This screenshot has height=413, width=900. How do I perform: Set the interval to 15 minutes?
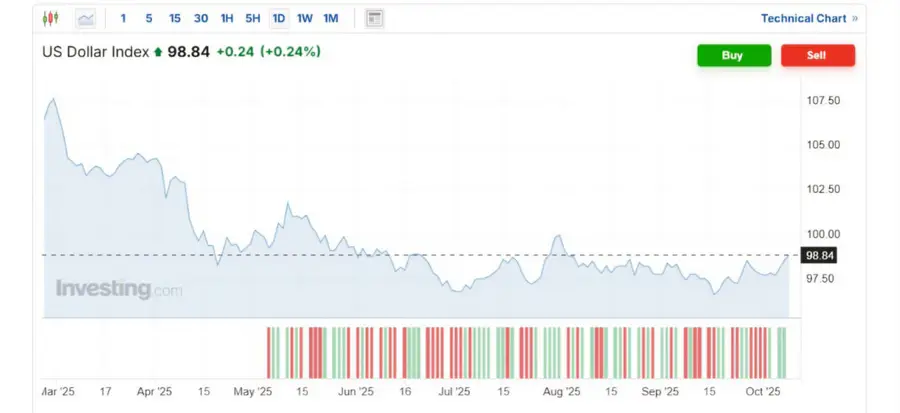tap(175, 18)
